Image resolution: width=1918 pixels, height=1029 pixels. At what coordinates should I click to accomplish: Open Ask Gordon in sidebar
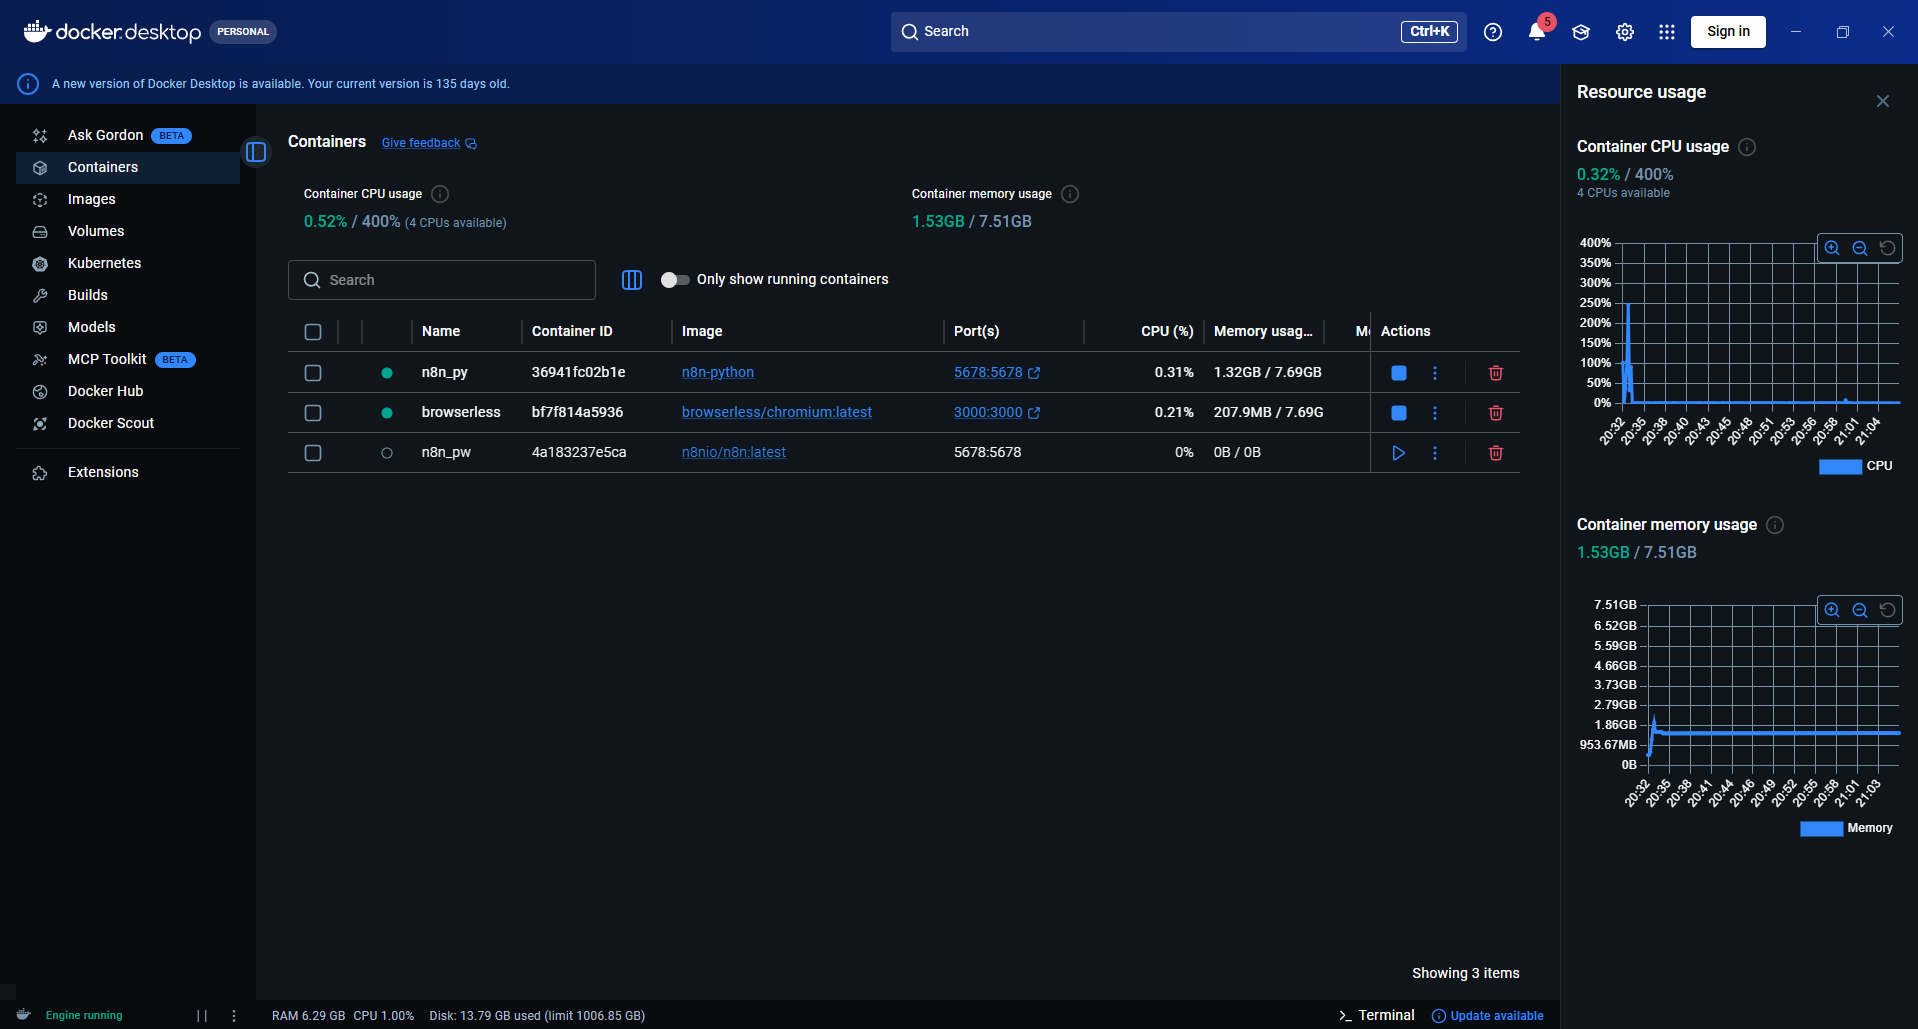[x=128, y=135]
